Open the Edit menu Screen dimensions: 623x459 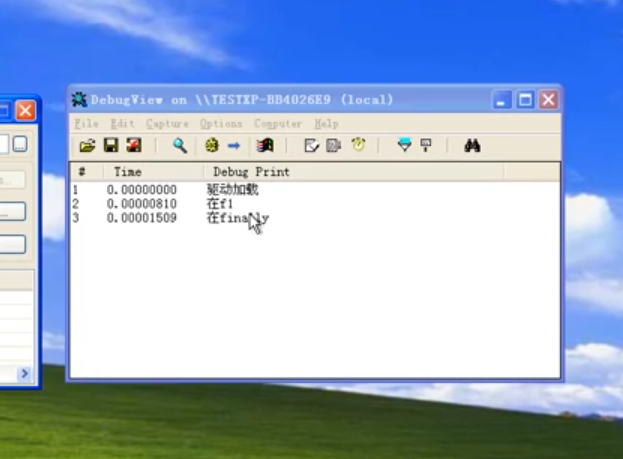click(122, 124)
